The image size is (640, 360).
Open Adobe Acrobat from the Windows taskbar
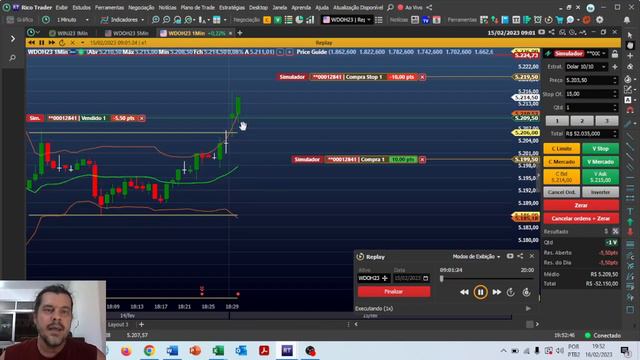[264, 351]
